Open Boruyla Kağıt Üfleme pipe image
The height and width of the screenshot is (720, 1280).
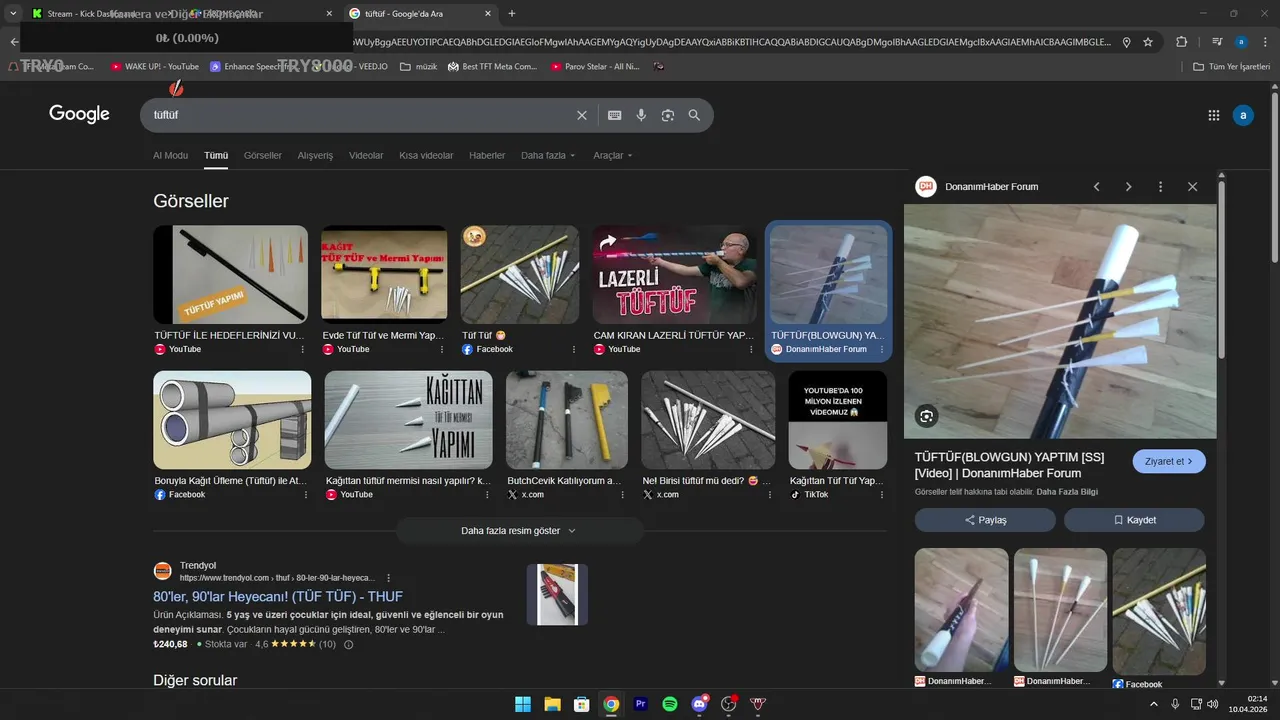232,420
